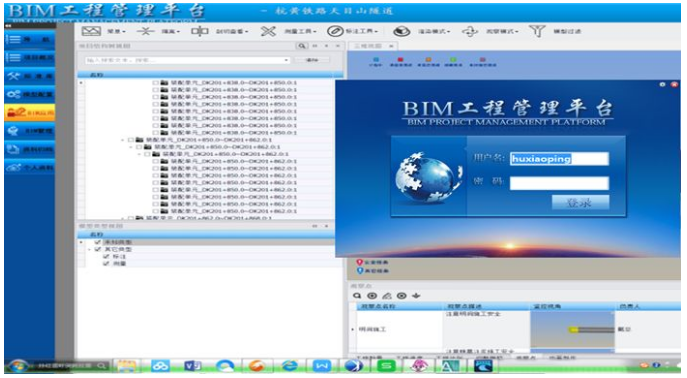Open the 导航 item in left sidebar
Screen dimensions: 687x378
pos(30,39)
